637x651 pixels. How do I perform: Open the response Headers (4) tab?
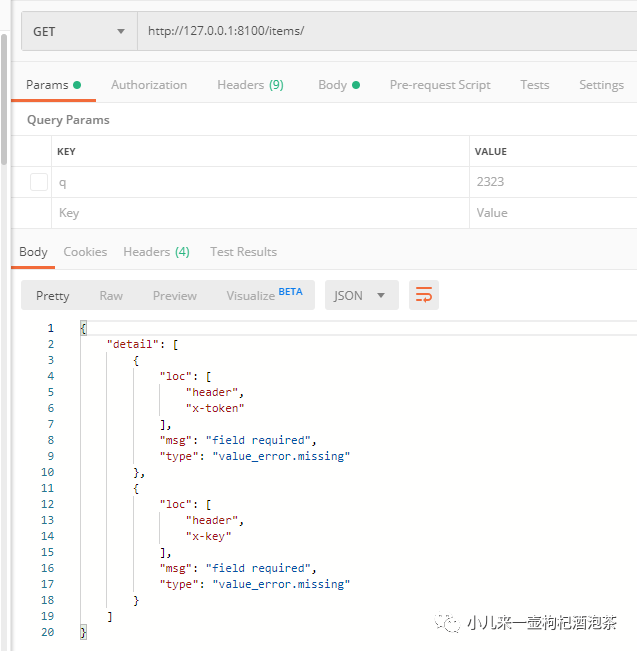tap(156, 252)
